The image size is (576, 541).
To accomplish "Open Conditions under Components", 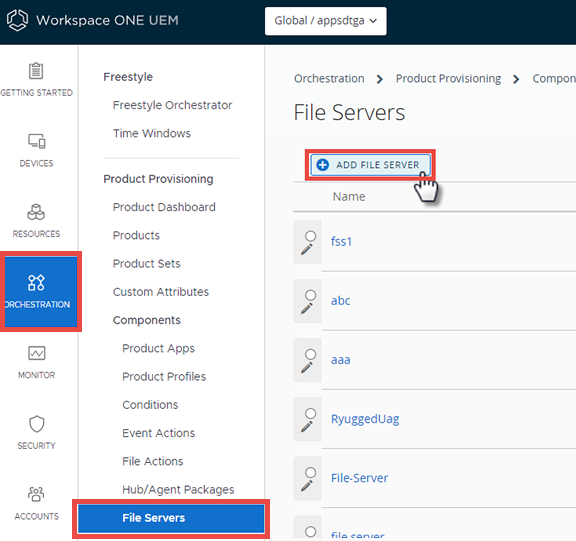I will pyautogui.click(x=150, y=405).
